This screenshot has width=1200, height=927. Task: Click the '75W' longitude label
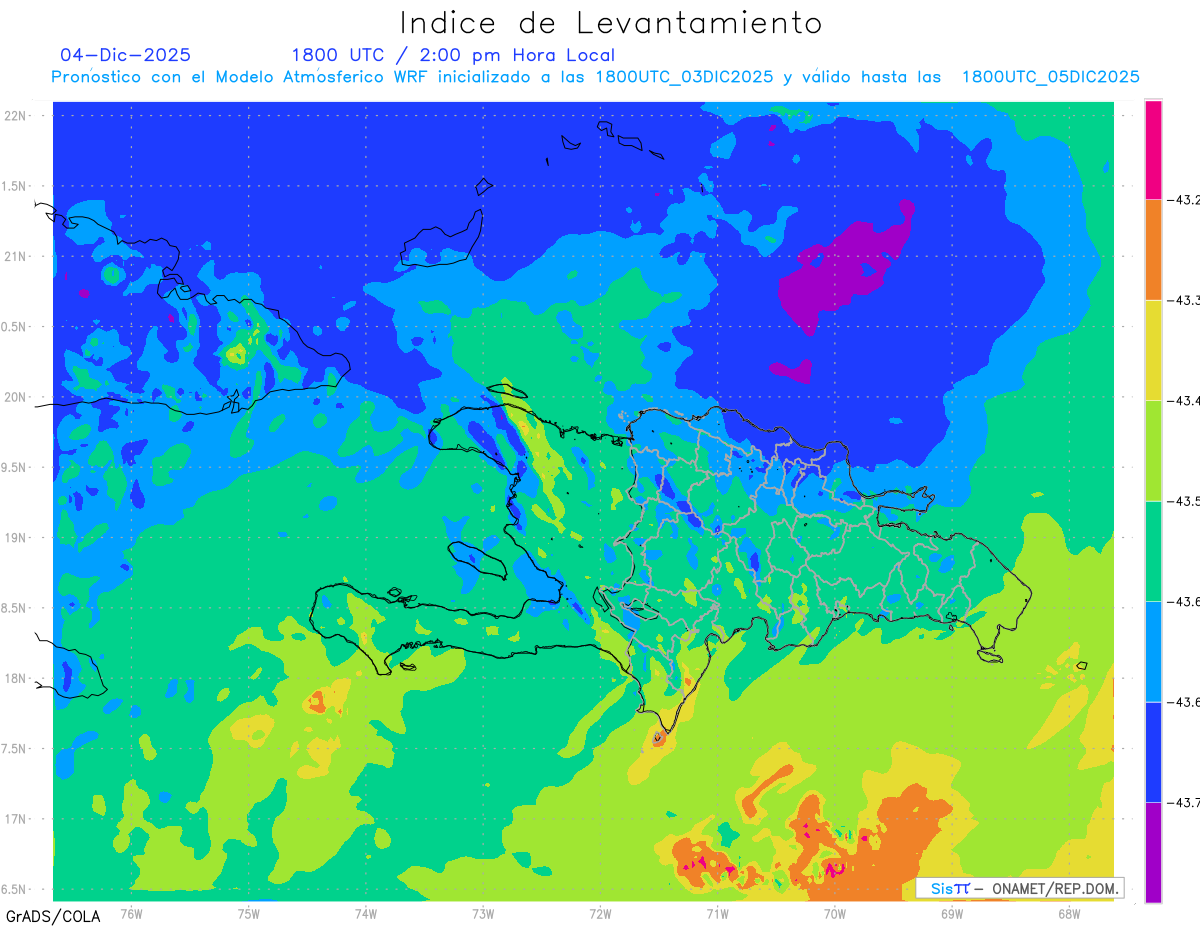click(248, 914)
